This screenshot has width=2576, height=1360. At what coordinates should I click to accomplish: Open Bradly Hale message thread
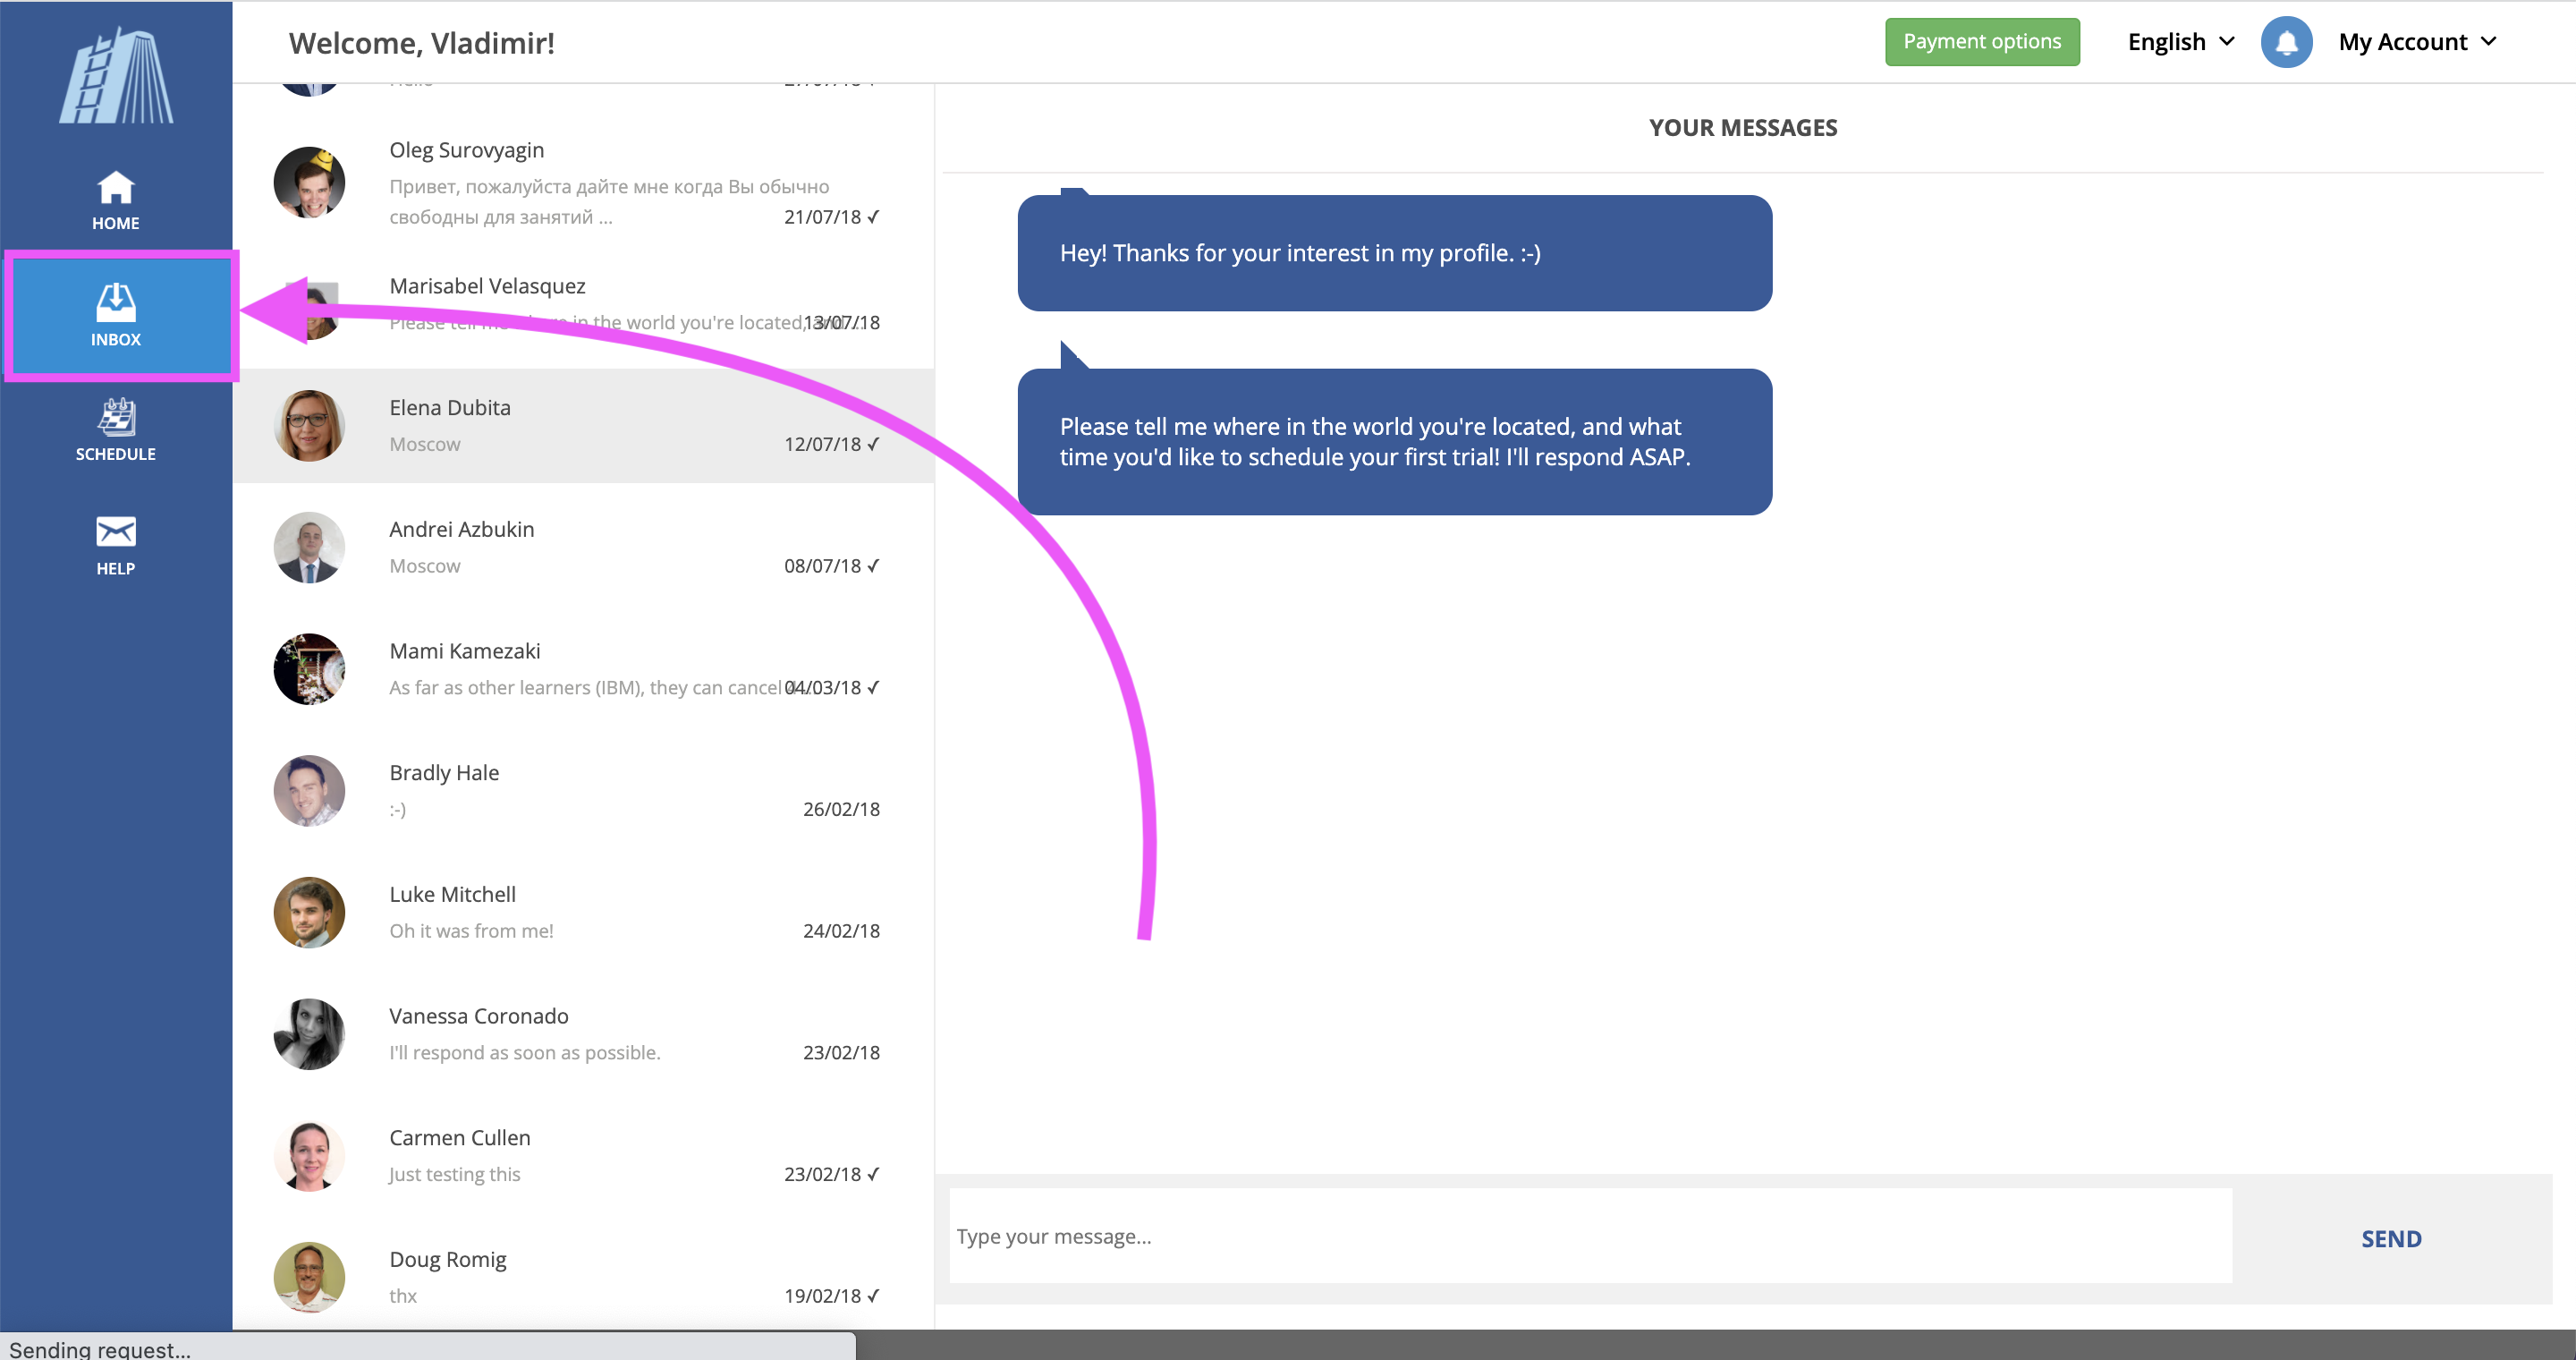point(583,790)
